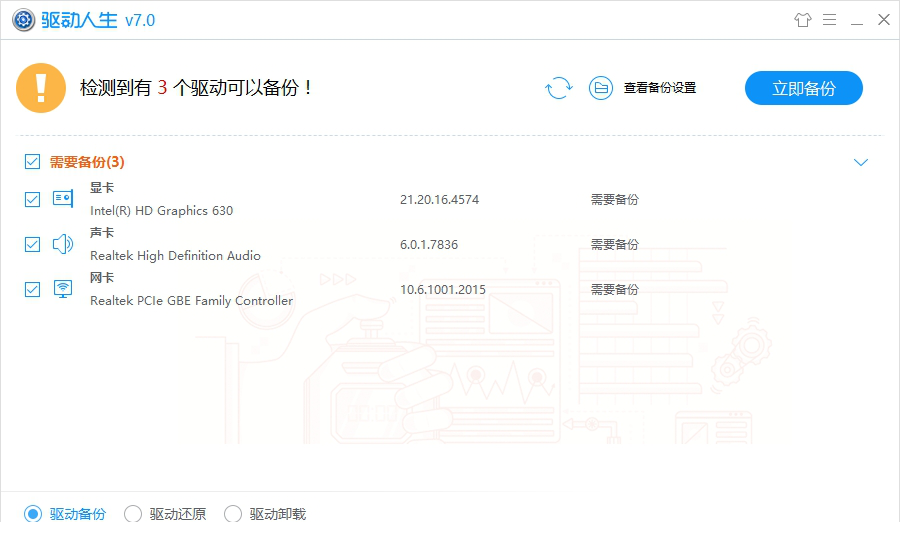Collapse the 需要备份 list chevron

coord(861,162)
